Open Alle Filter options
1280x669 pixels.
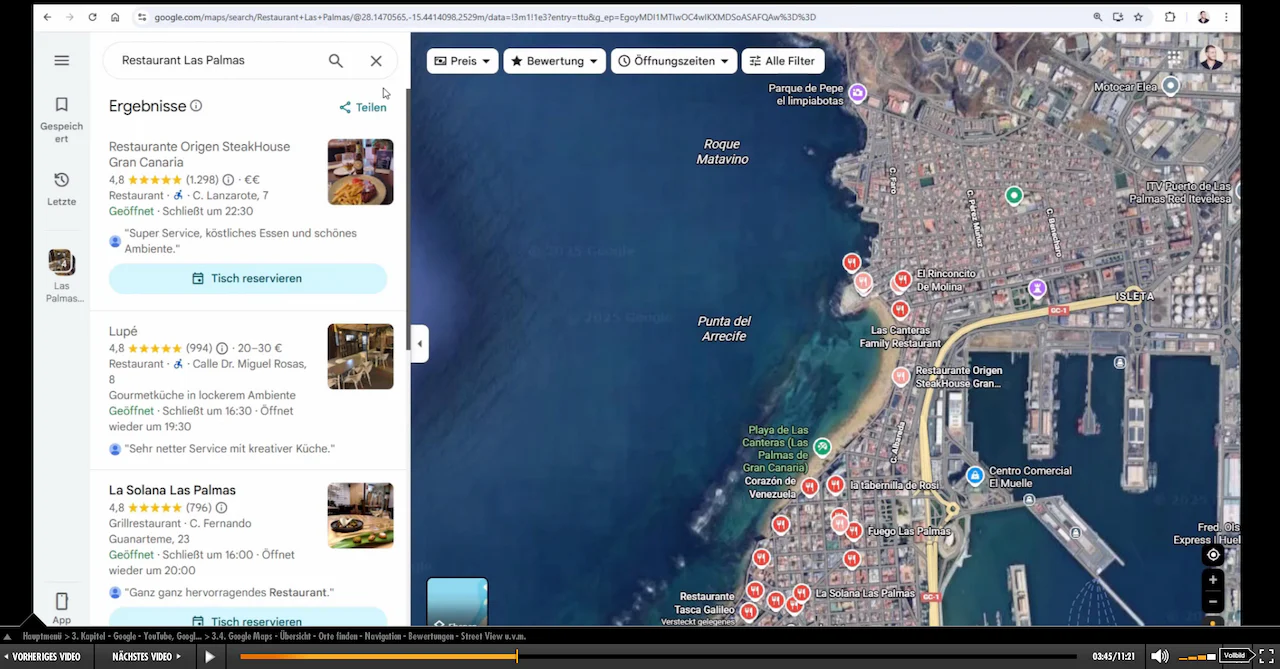783,61
